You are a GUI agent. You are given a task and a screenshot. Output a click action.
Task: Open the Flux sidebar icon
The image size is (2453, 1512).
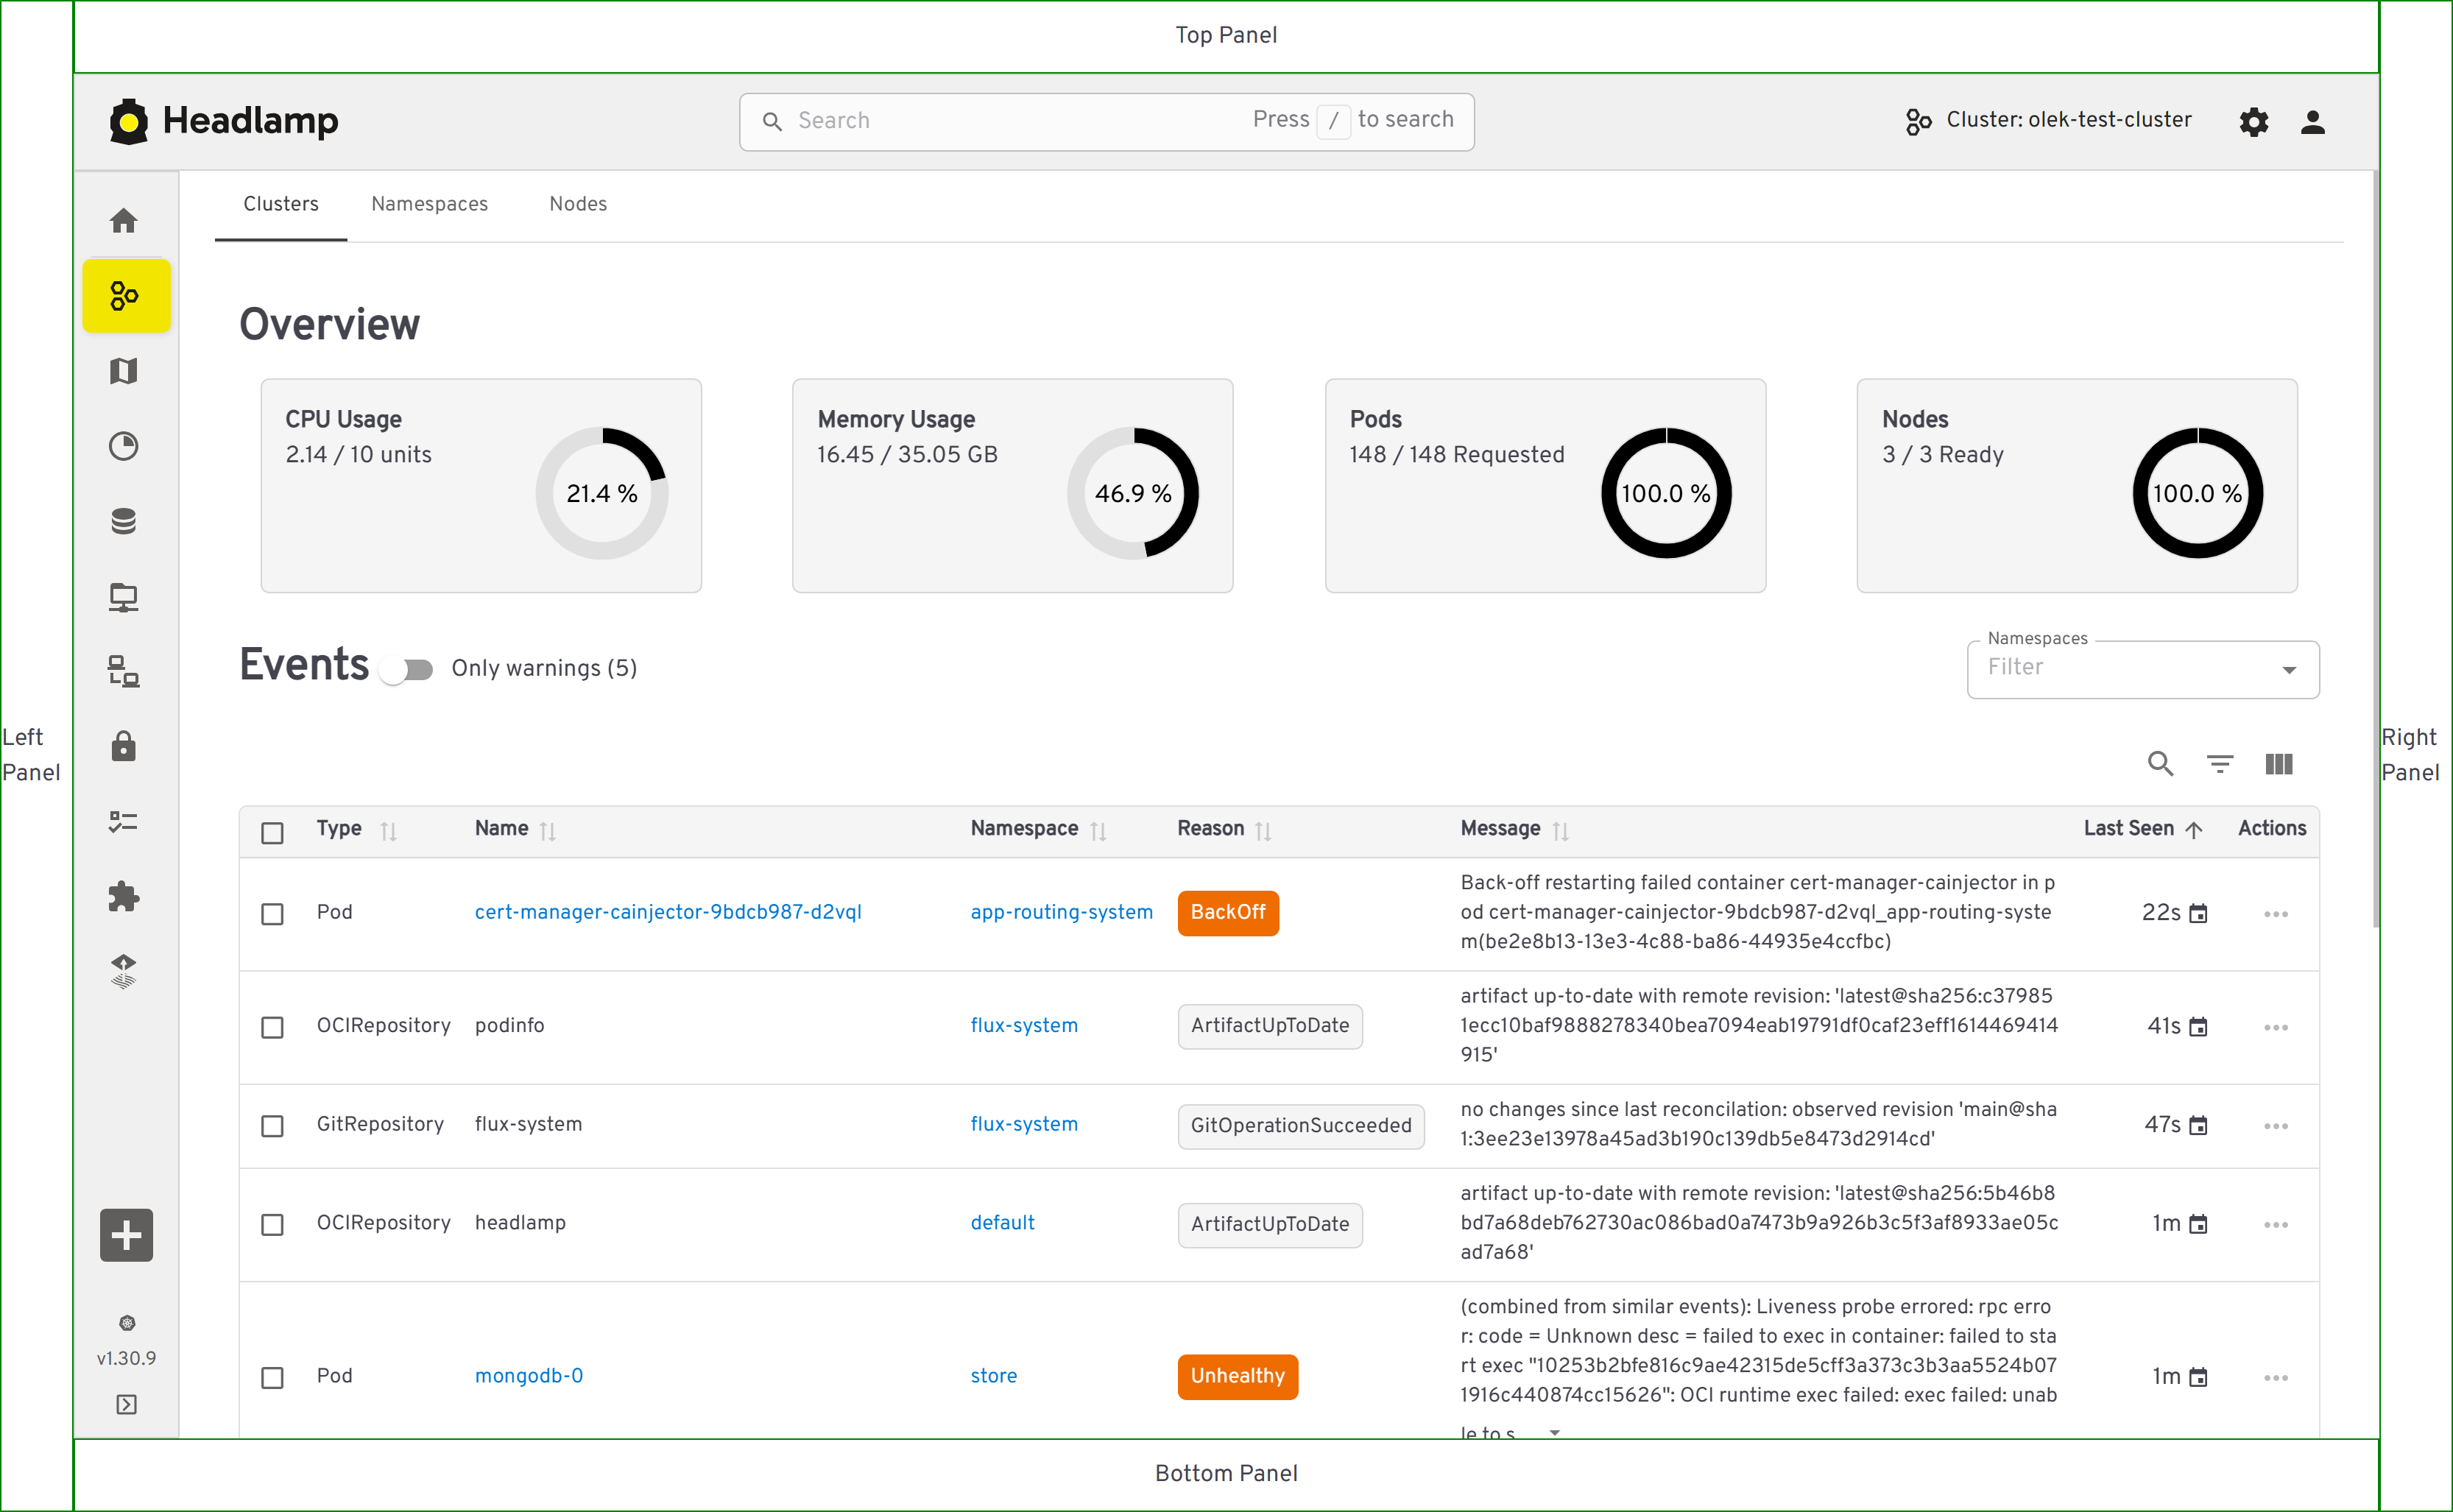(124, 971)
